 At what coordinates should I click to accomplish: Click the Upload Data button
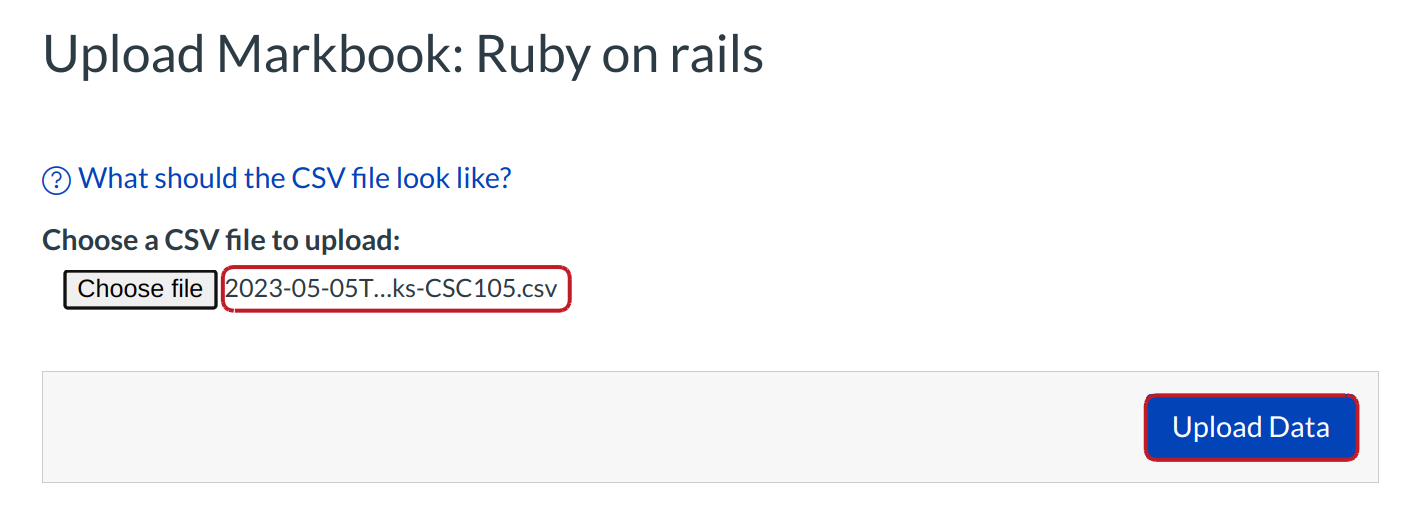pos(1250,428)
